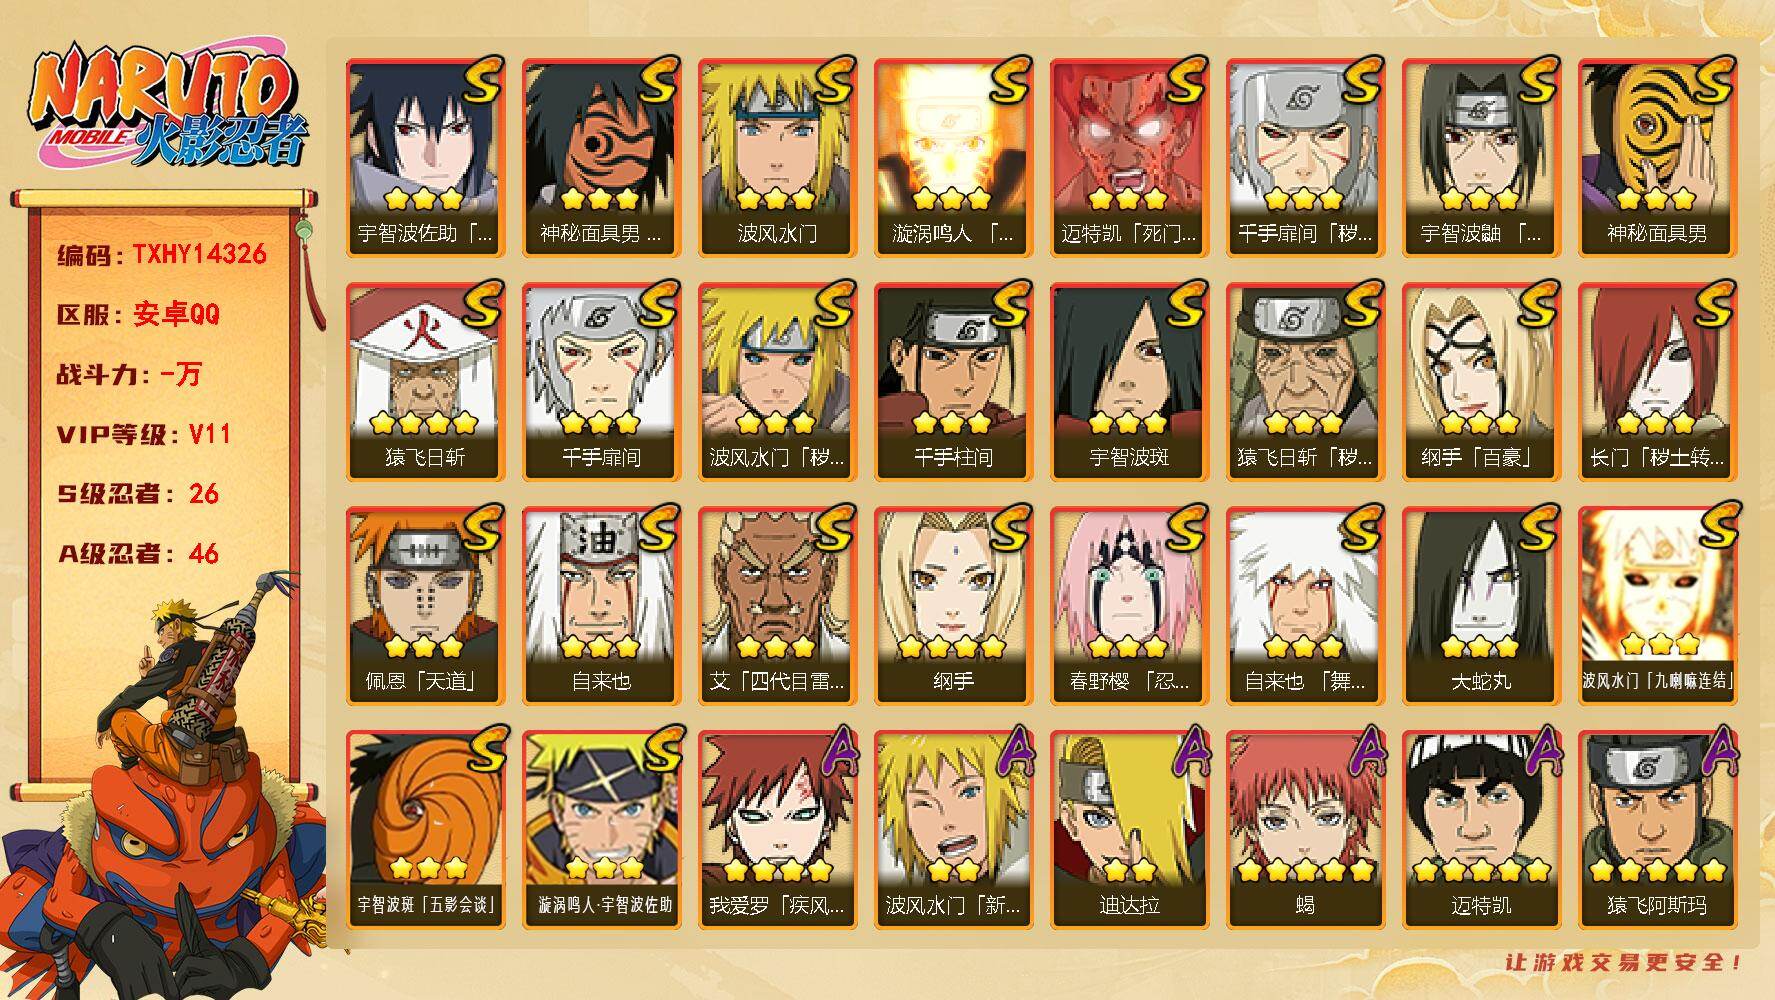Select the 波风水门「九喇嘛连结」 glowing card
Screen dimensions: 1775x1000
coord(1656,605)
